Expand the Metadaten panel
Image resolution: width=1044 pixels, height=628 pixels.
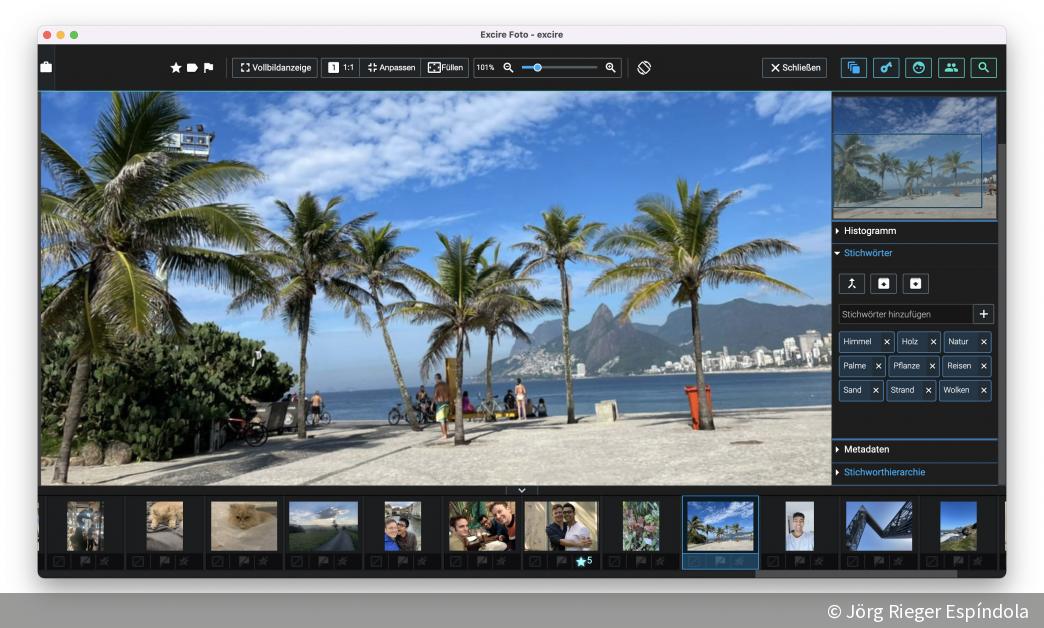[868, 450]
